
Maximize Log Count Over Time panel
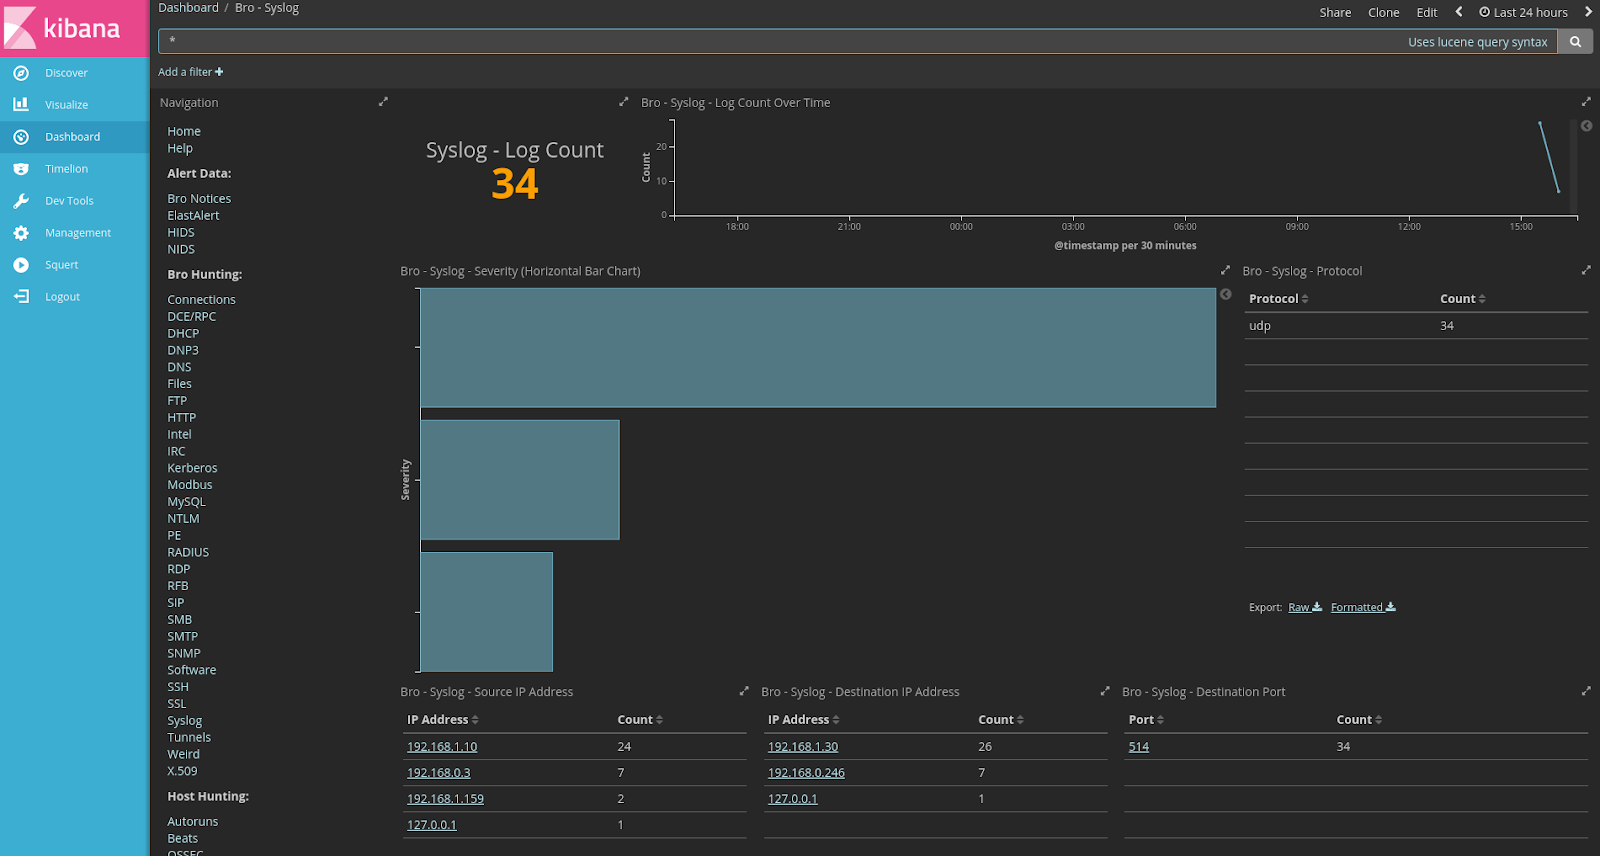1585,102
